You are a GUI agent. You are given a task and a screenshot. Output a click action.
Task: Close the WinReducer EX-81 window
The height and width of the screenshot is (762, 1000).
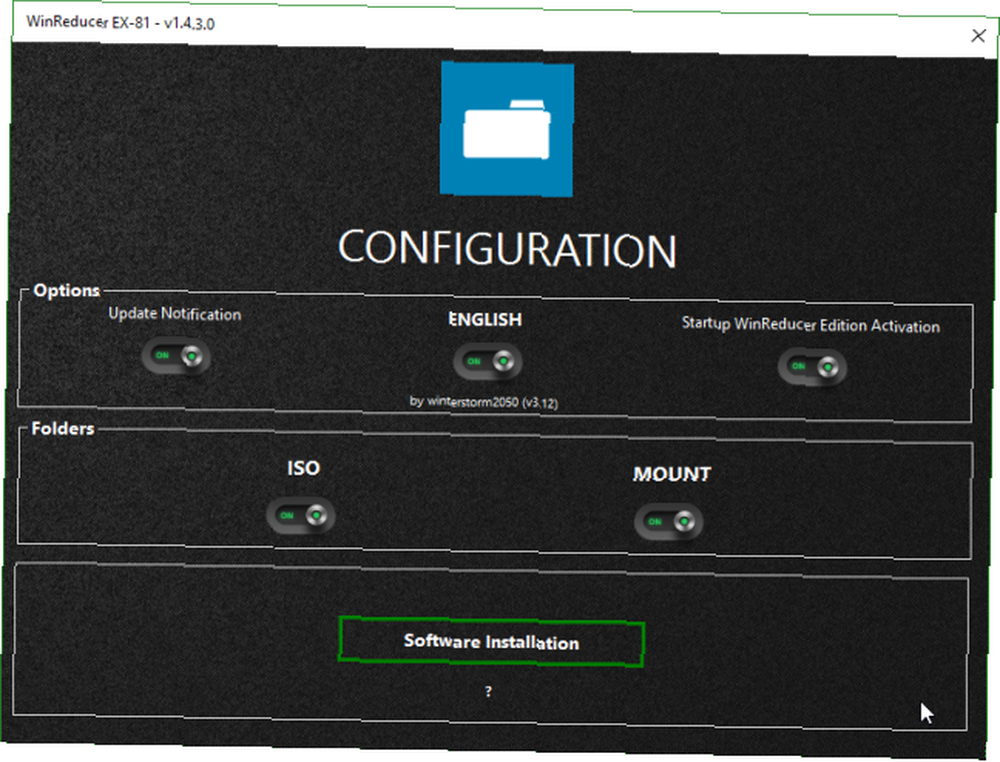coord(978,36)
